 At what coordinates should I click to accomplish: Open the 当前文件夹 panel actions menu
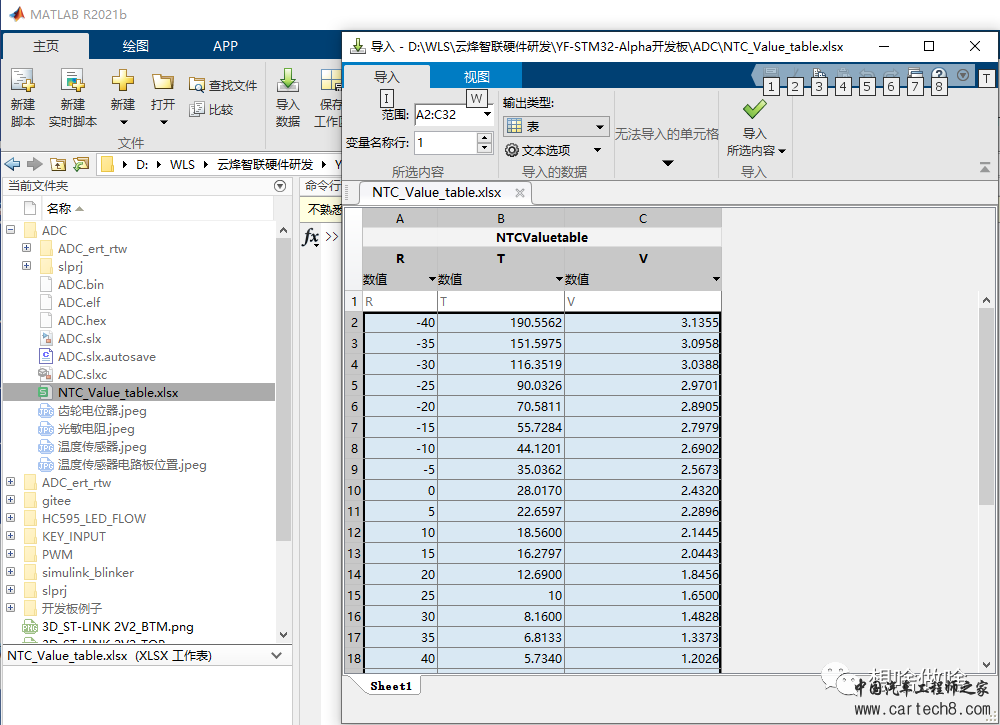(x=279, y=186)
